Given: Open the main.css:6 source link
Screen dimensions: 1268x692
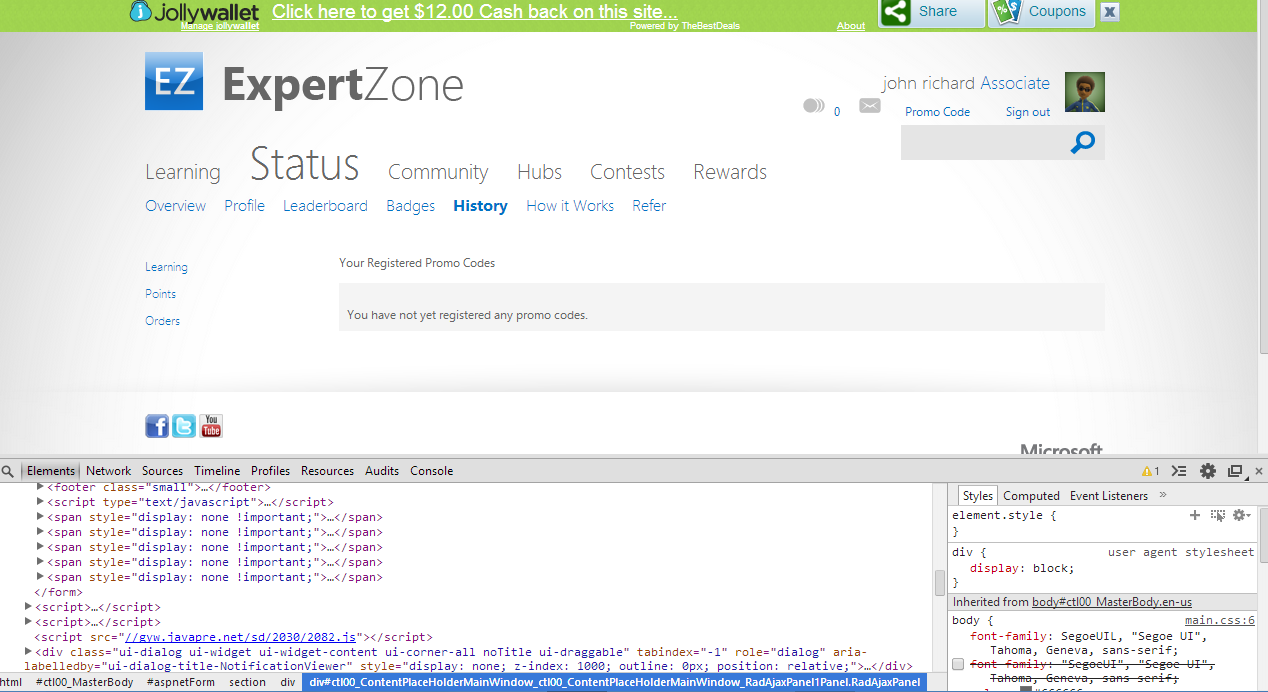Looking at the screenshot, I should tap(1220, 620).
